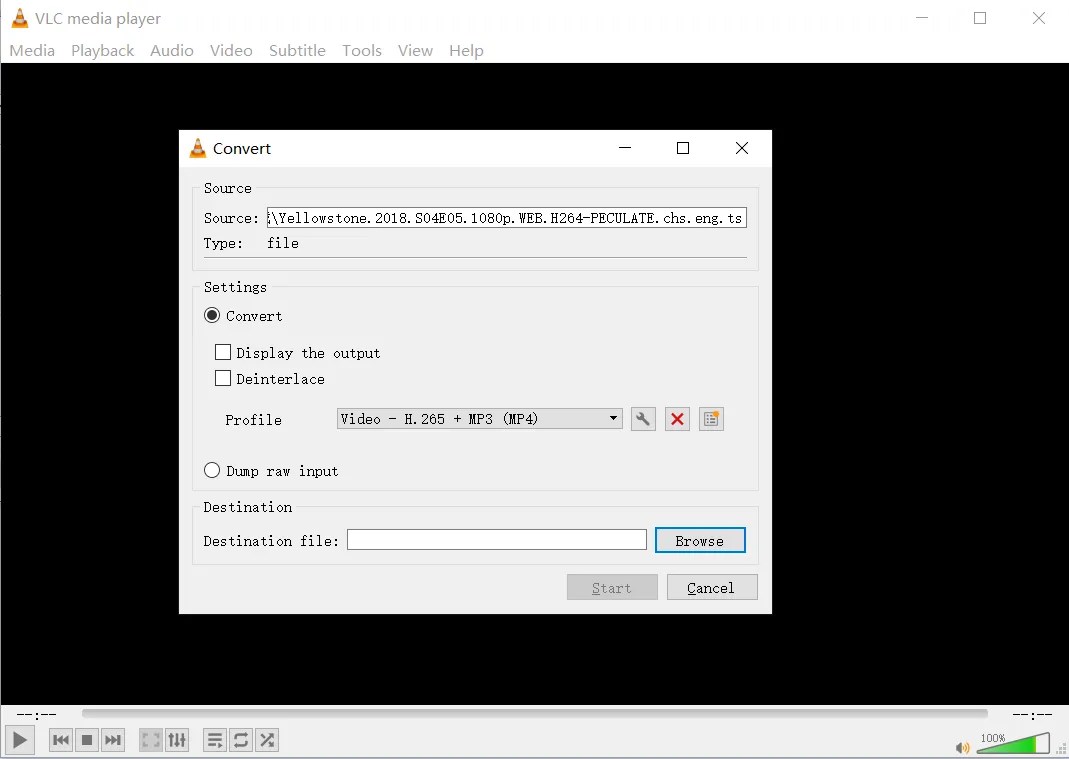Browse for a destination file
1069x759 pixels.
(x=699, y=539)
